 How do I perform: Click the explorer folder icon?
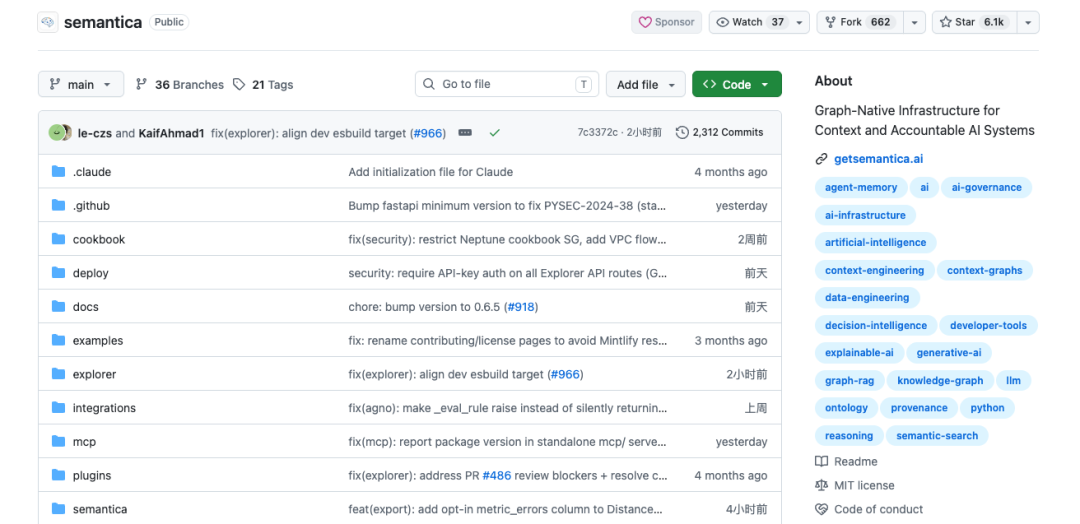pyautogui.click(x=59, y=374)
